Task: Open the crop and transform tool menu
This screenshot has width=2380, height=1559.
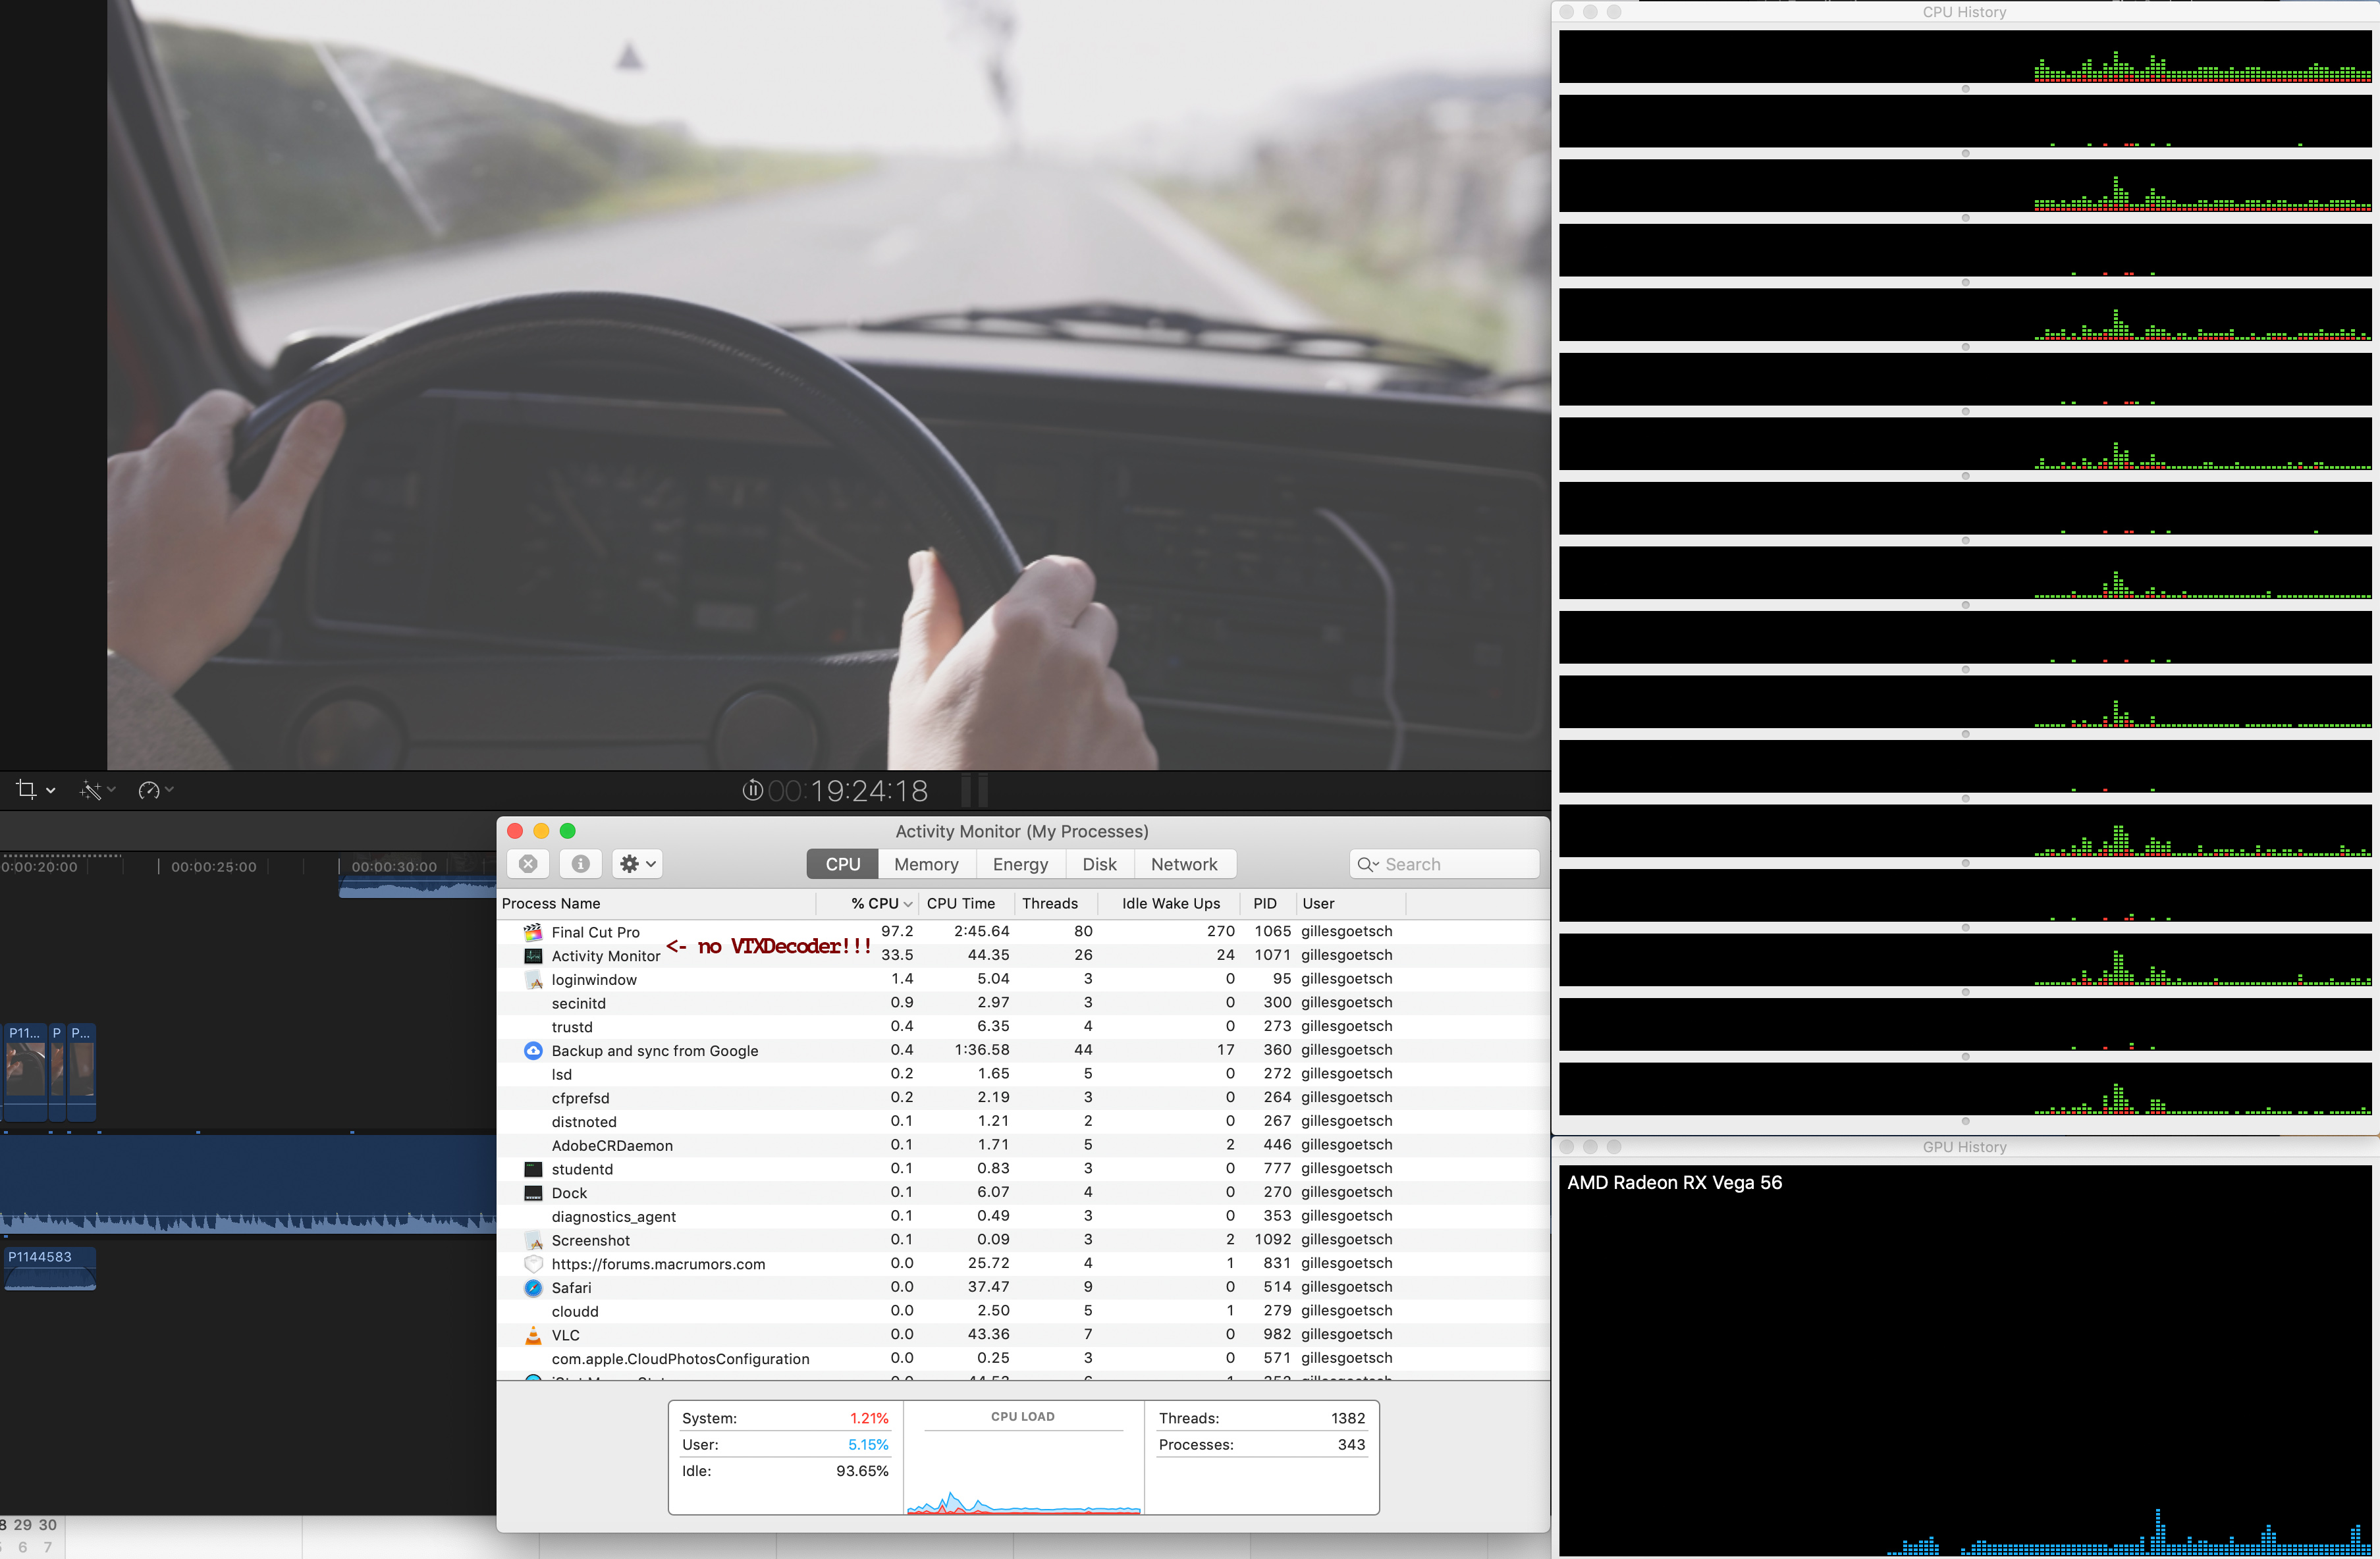Action: coord(34,790)
